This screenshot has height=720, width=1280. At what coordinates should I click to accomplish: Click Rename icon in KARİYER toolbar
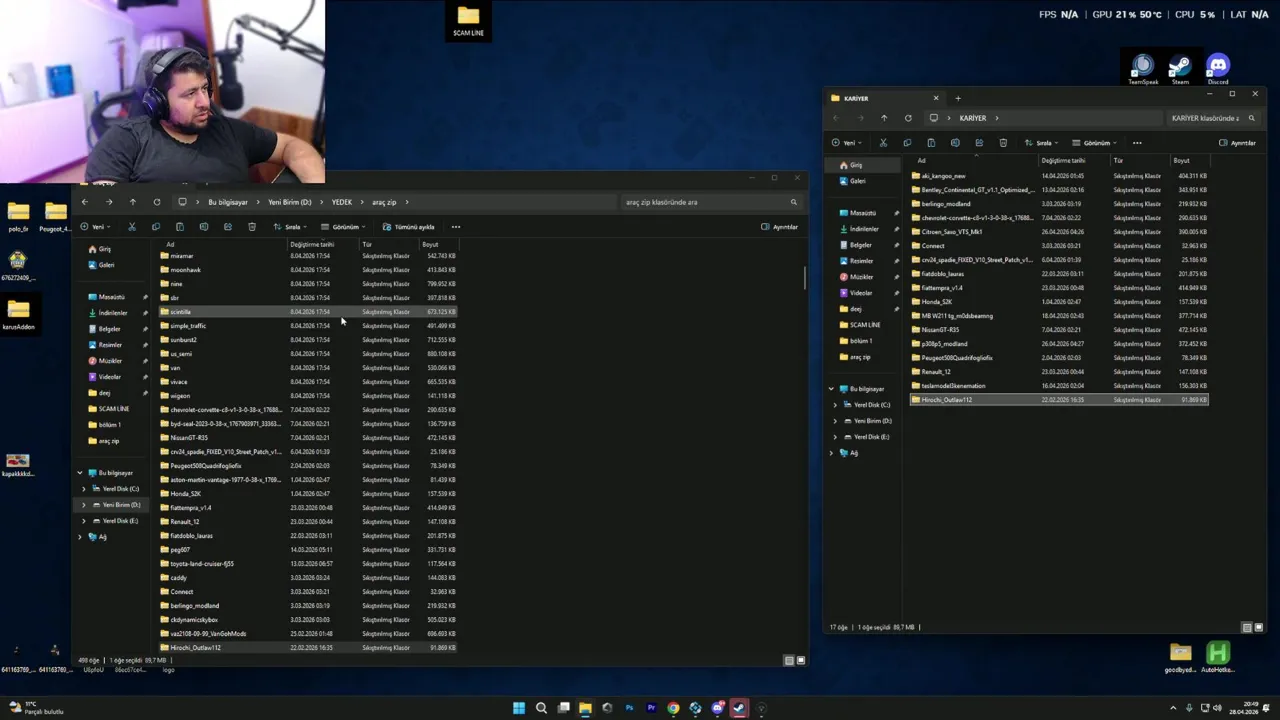click(x=955, y=143)
